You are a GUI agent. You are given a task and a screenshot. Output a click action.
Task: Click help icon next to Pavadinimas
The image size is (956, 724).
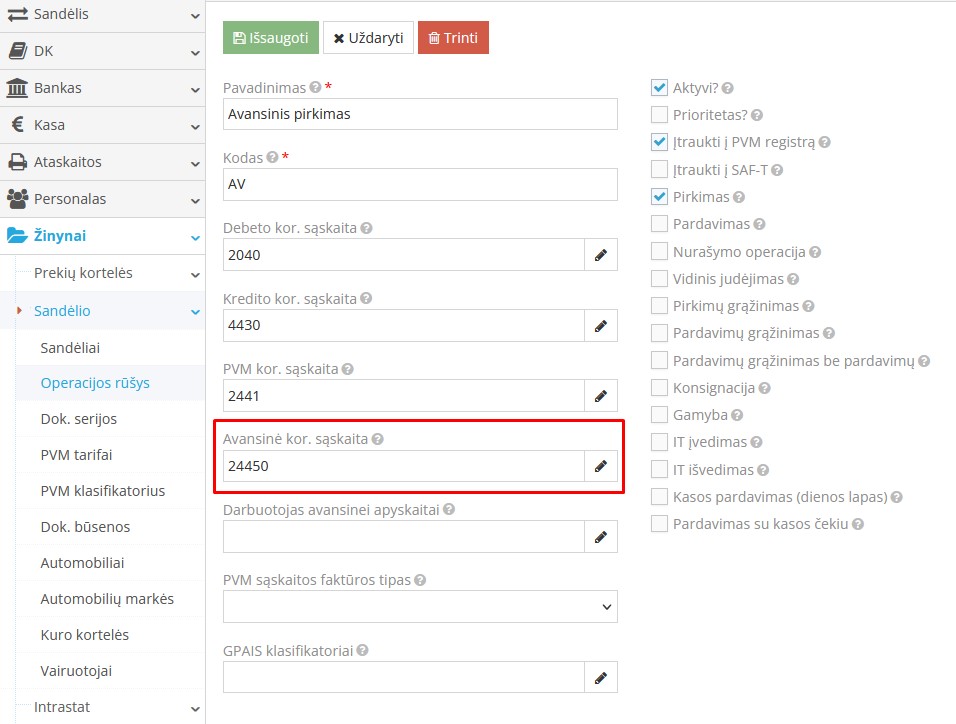pos(315,87)
